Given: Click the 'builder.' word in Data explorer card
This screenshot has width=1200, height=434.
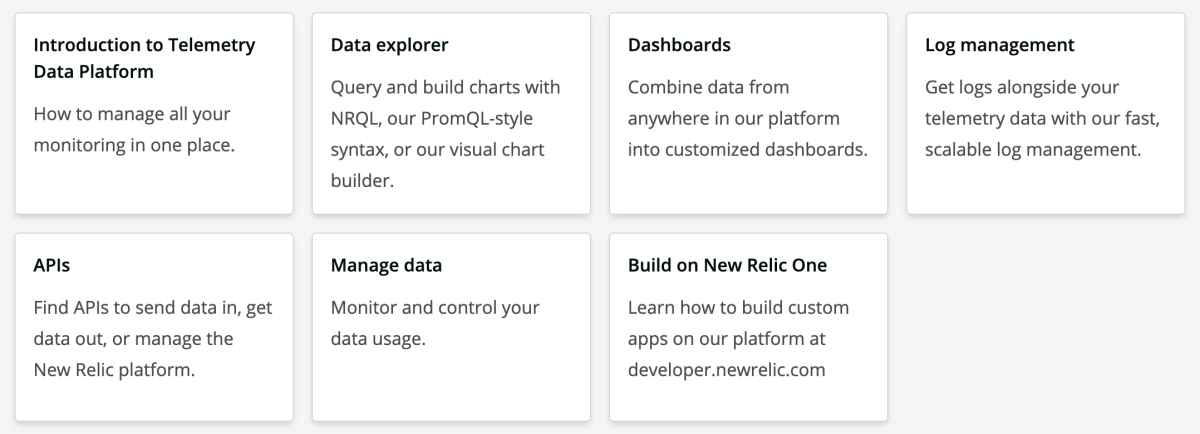Looking at the screenshot, I should (363, 182).
